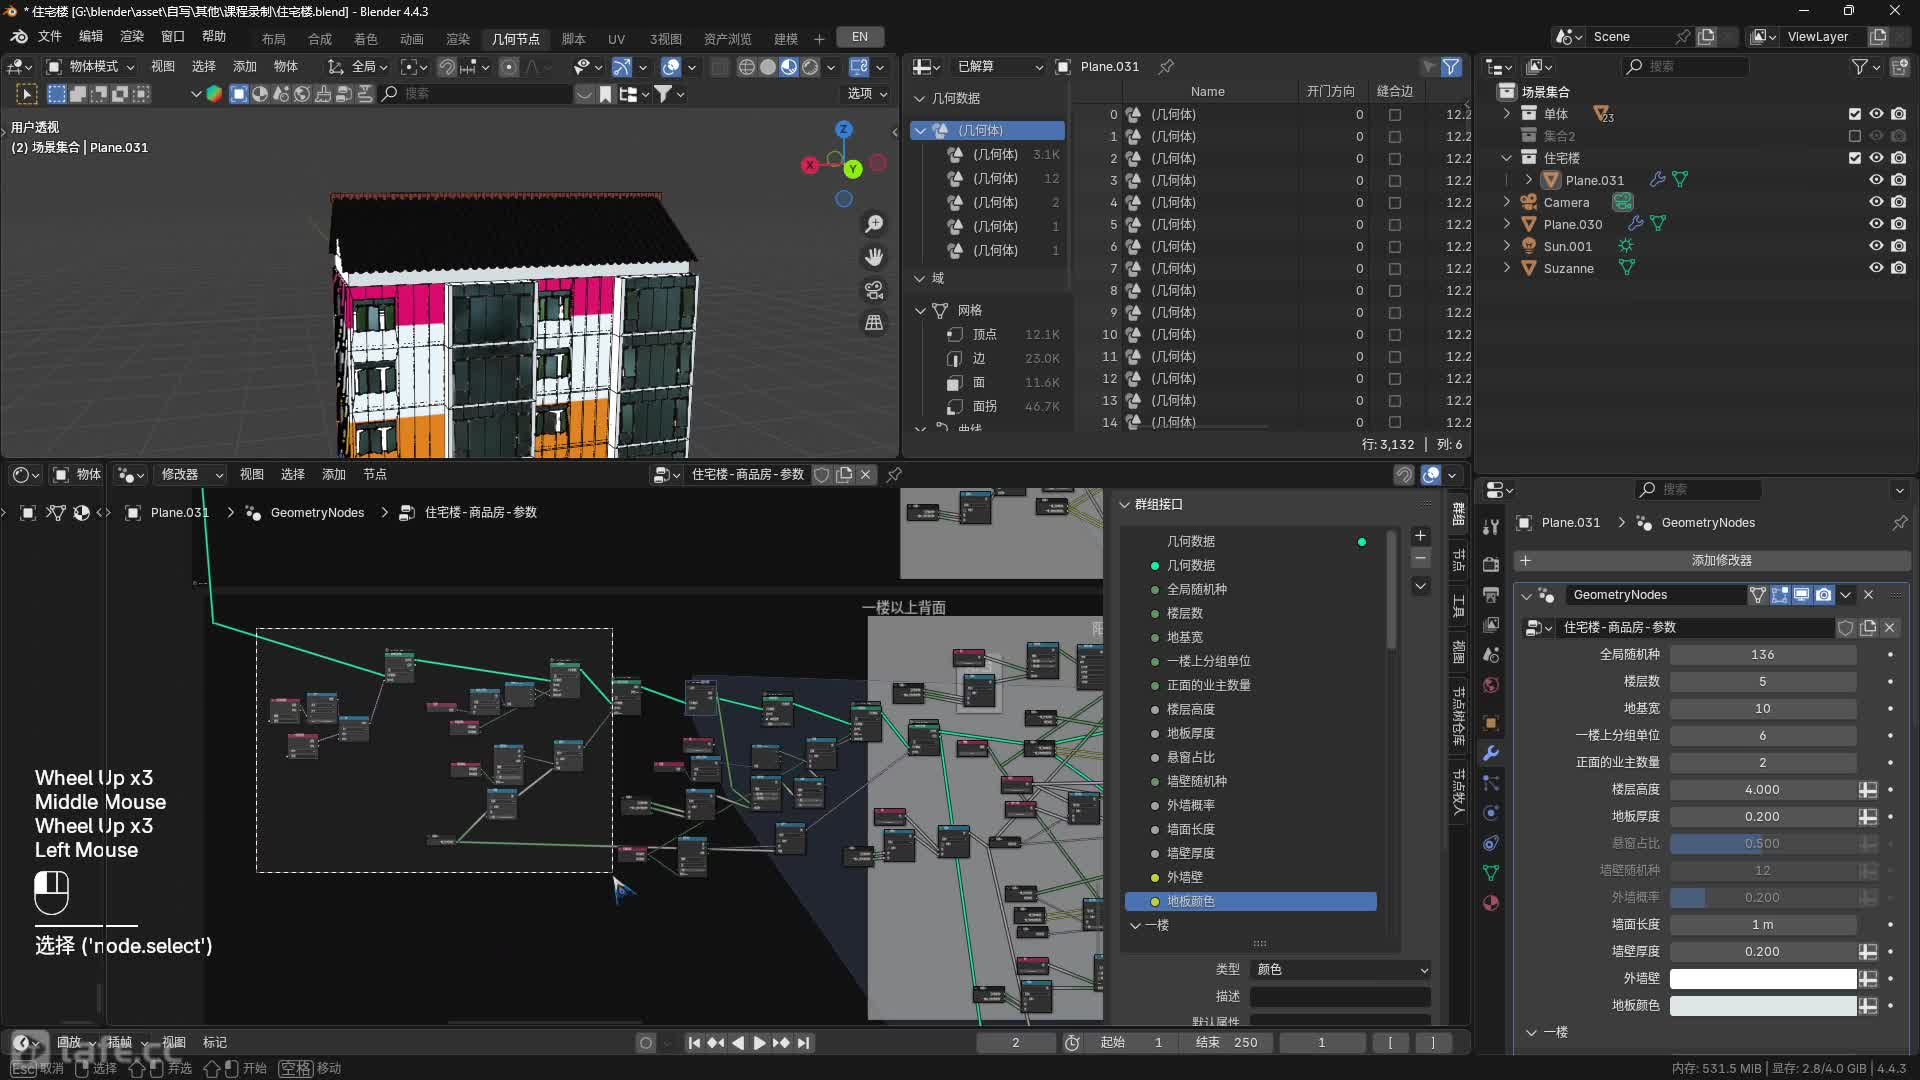This screenshot has height=1080, width=1920.
Task: Open the 添加 menu in 3D viewport
Action: coord(245,67)
